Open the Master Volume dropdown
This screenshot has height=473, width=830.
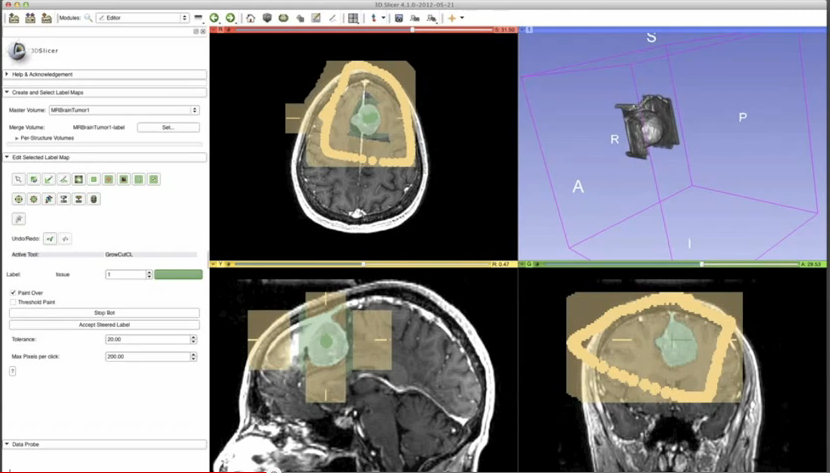pyautogui.click(x=123, y=110)
